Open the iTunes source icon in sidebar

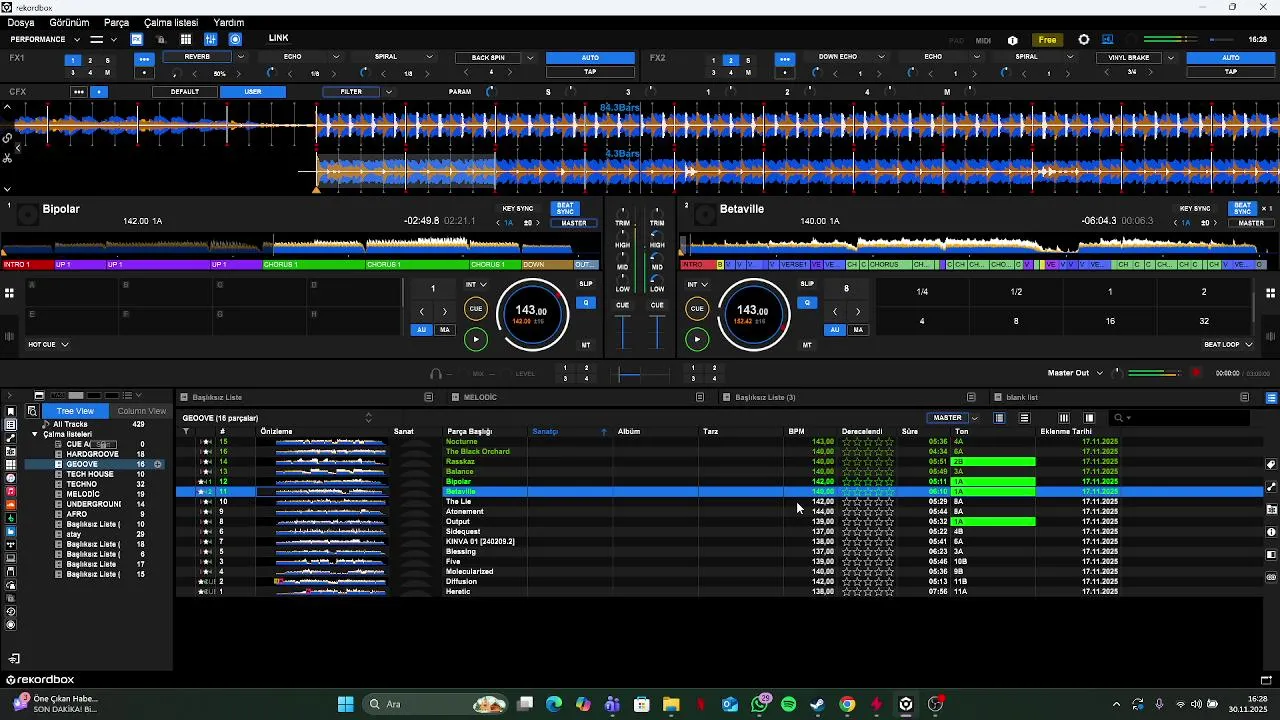coord(11,478)
